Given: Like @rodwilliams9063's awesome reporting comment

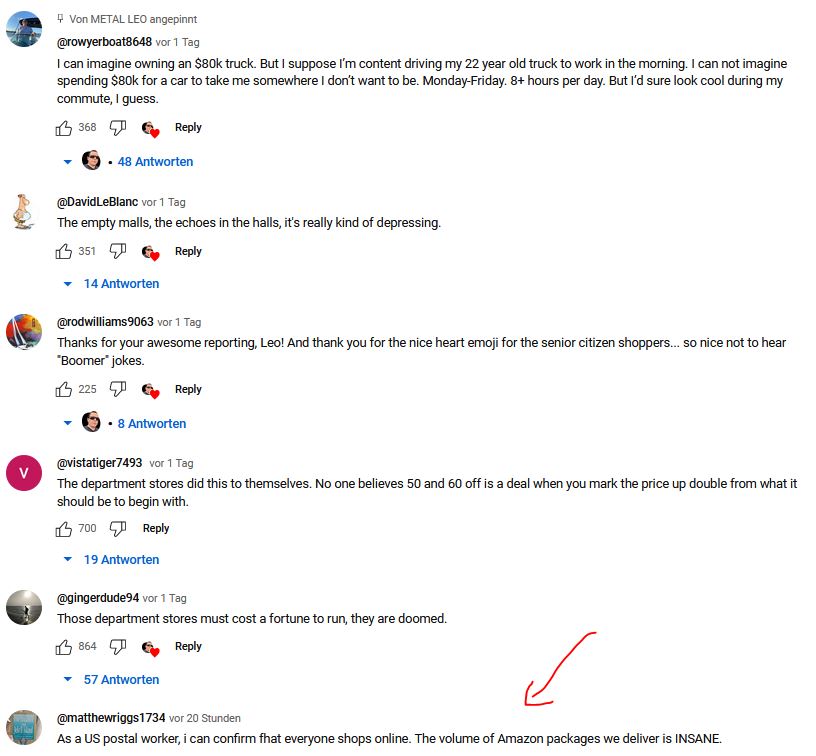Looking at the screenshot, I should pos(63,390).
